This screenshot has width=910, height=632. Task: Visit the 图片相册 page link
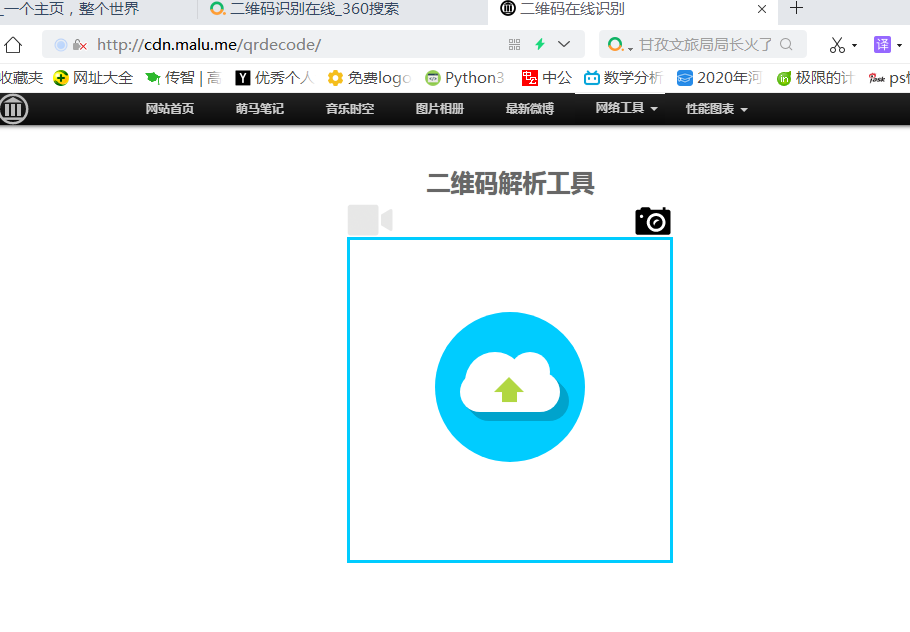[x=438, y=108]
